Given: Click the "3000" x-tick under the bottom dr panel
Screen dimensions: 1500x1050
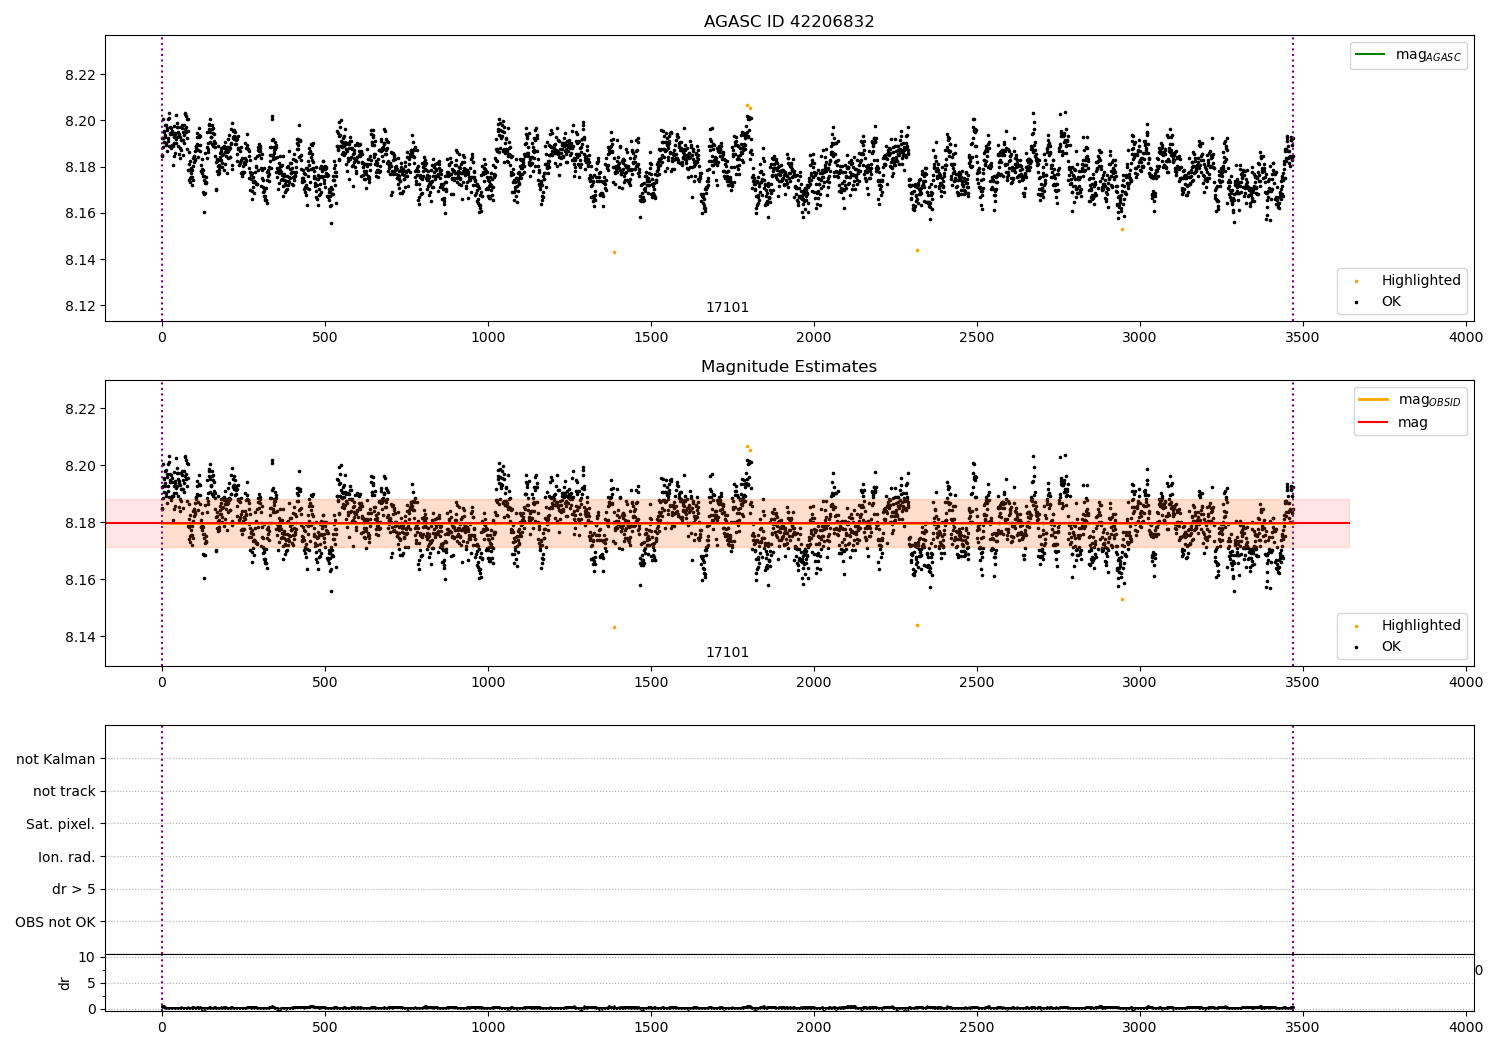Looking at the screenshot, I should click(x=1140, y=1026).
